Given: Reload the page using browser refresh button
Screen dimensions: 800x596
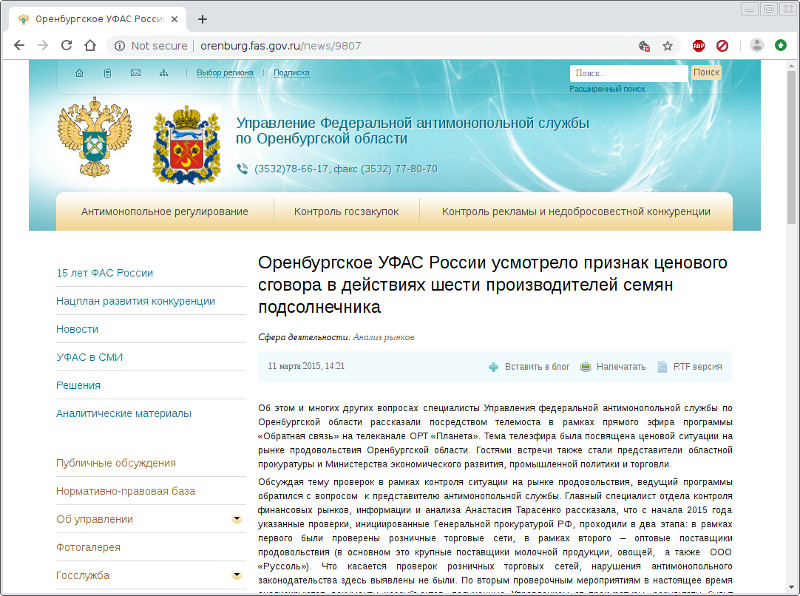Looking at the screenshot, I should point(67,45).
